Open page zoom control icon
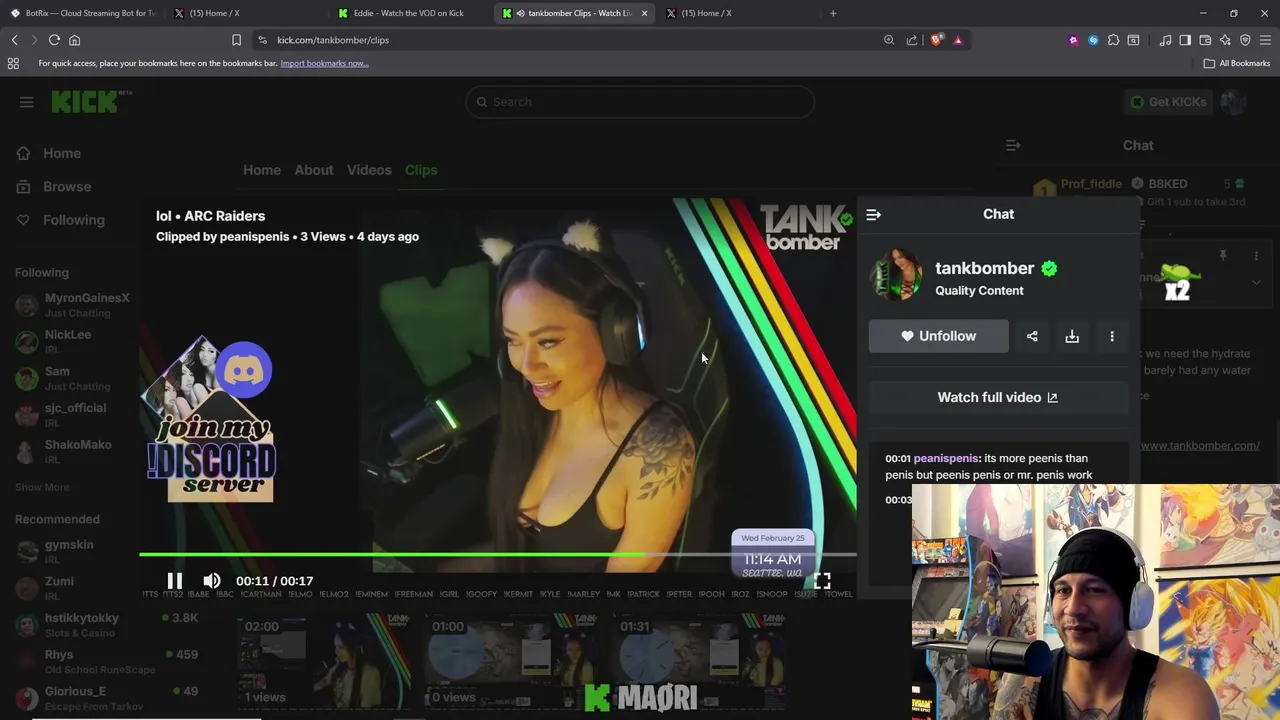This screenshot has height=720, width=1280. [x=889, y=40]
